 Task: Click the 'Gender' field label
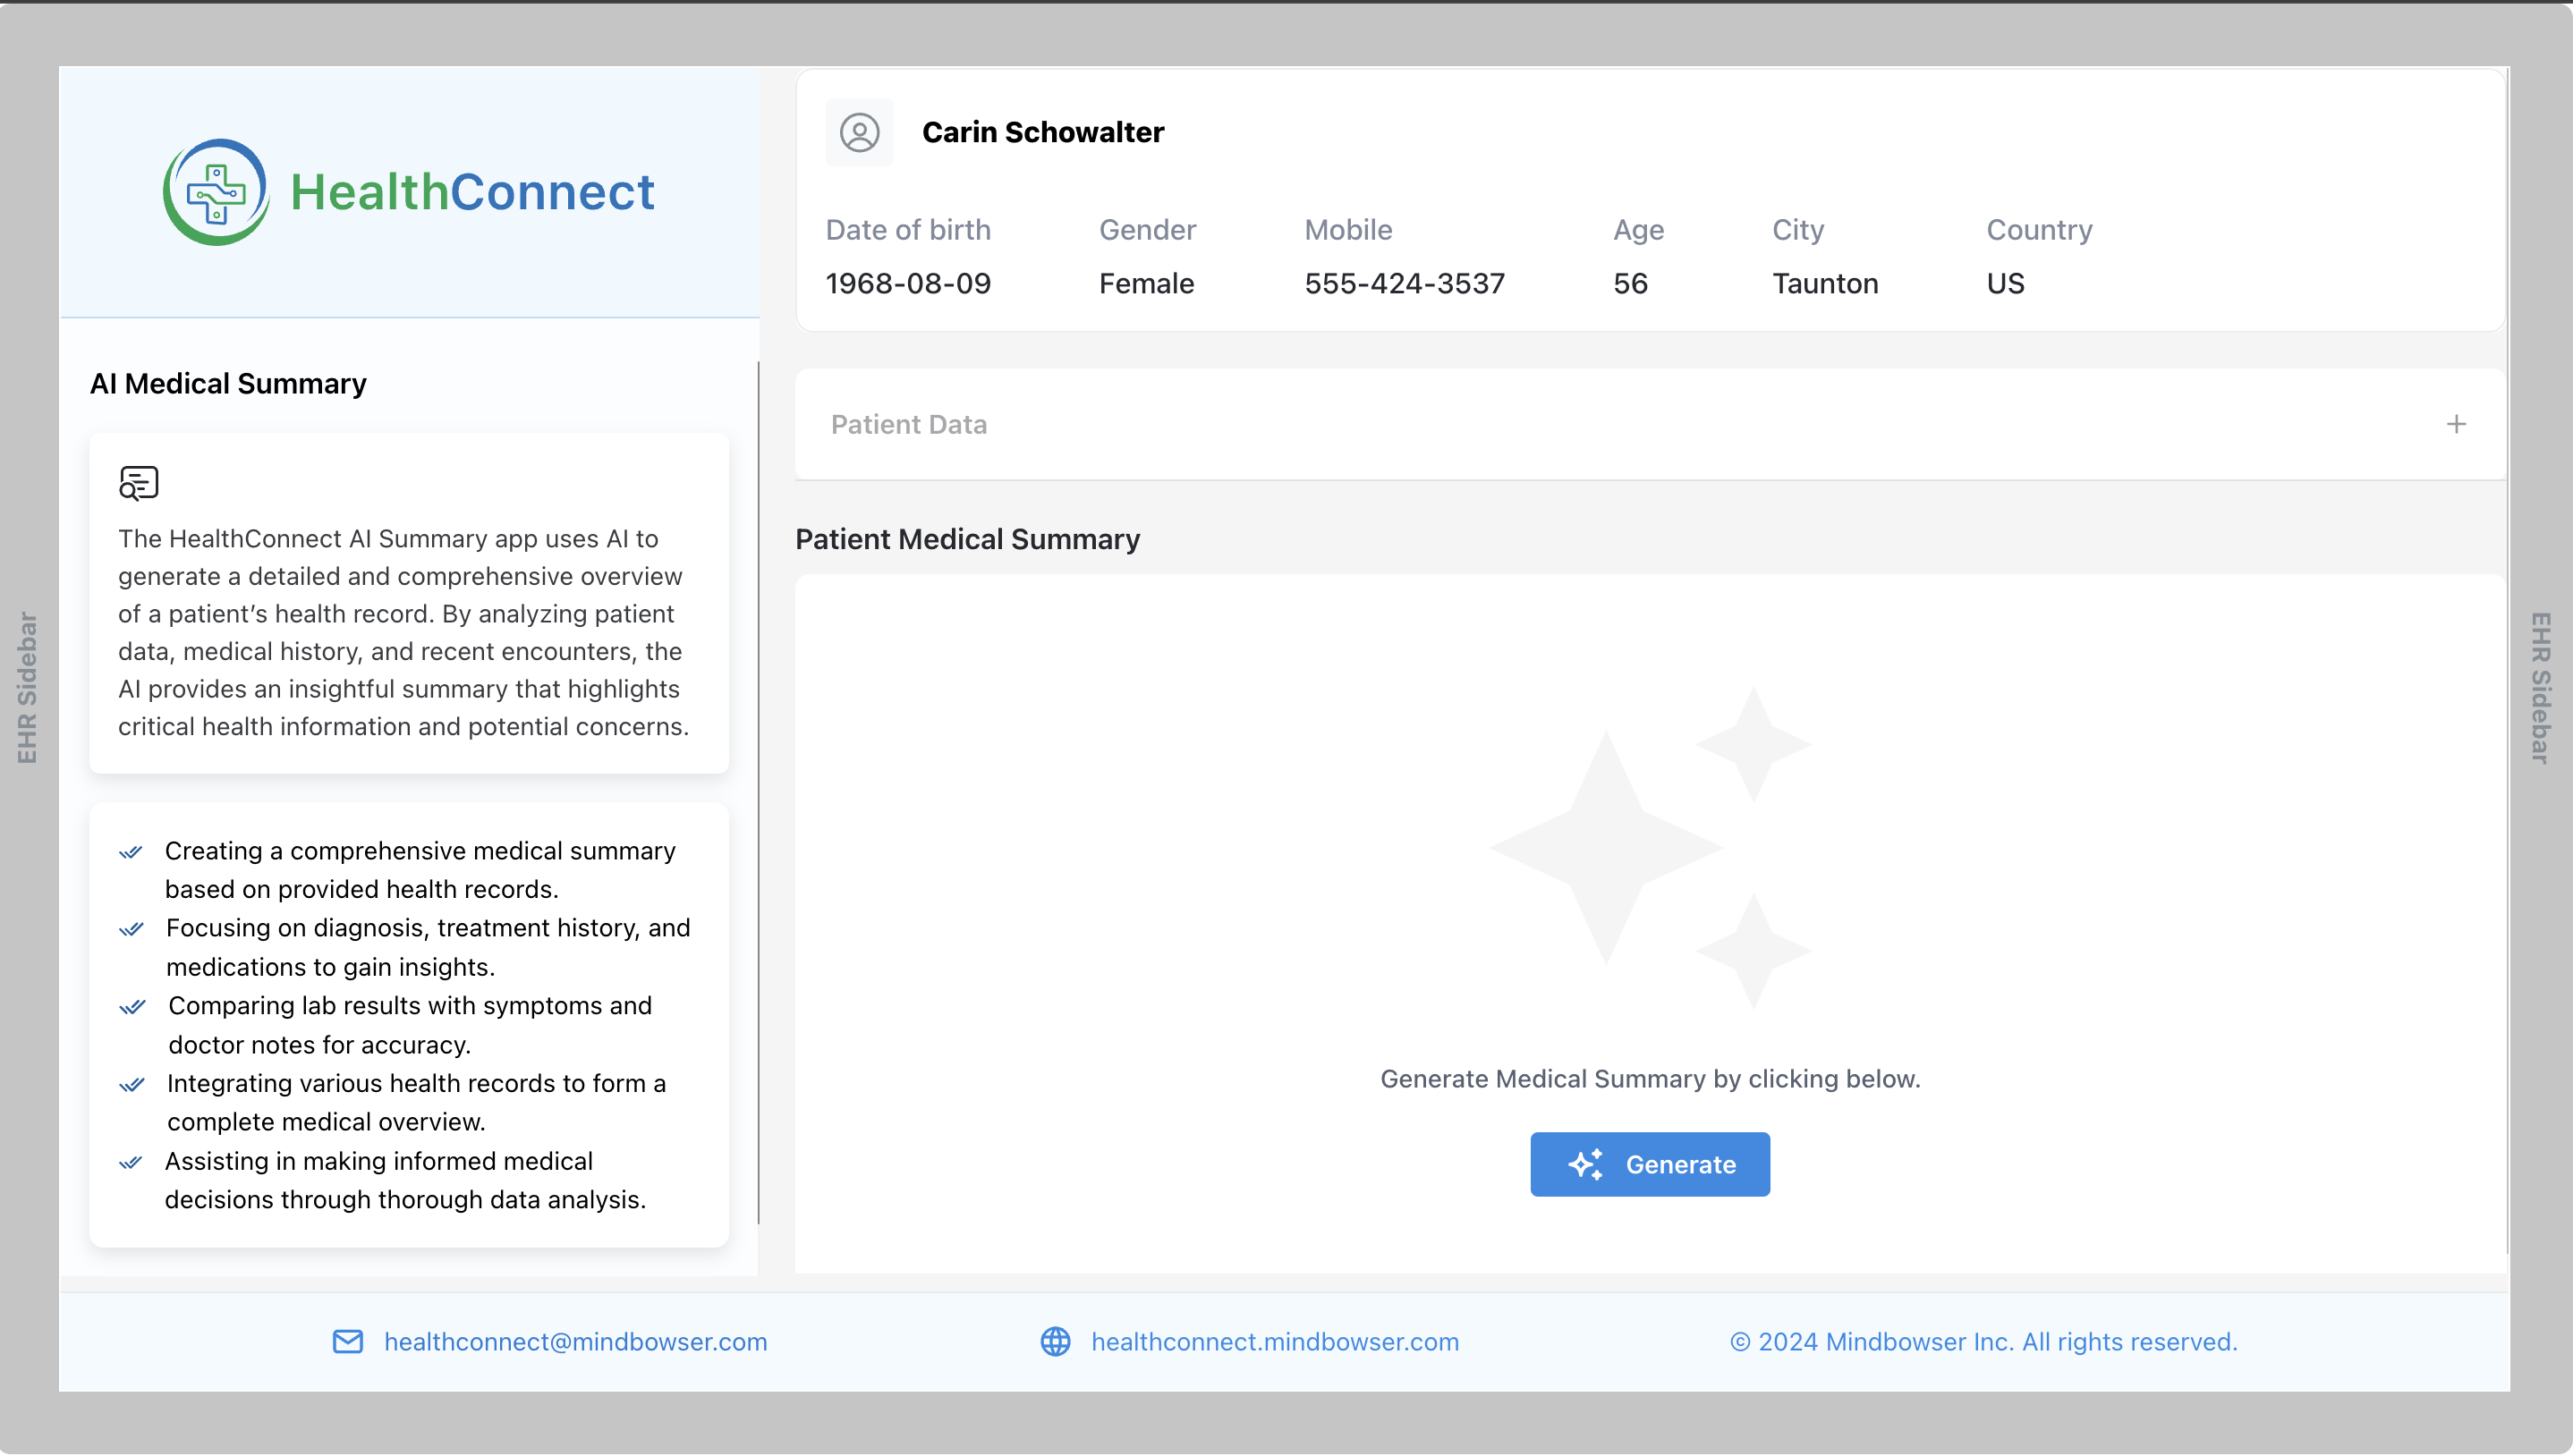coord(1147,229)
